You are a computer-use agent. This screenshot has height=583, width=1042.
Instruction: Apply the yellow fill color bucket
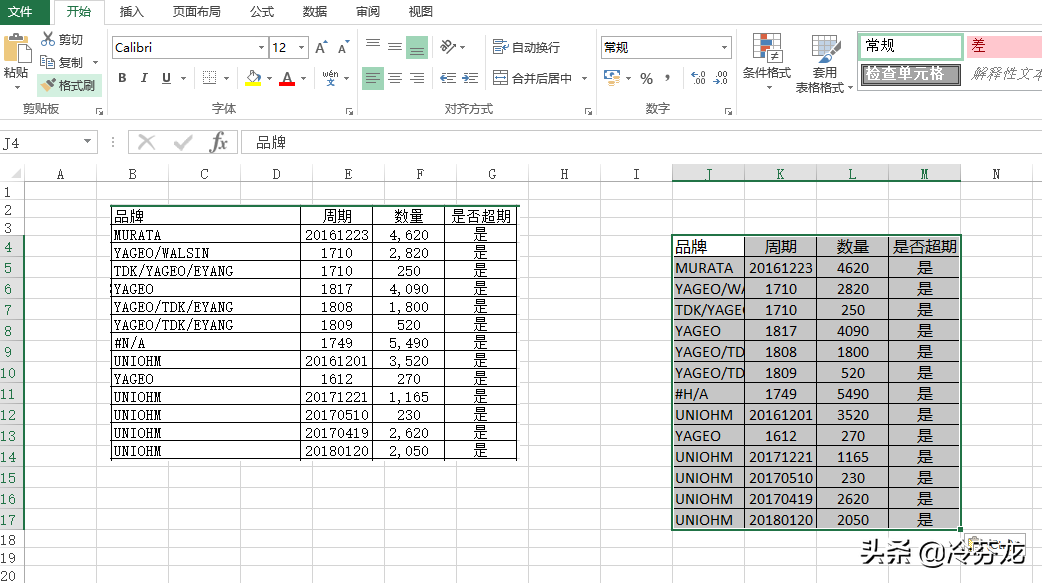253,78
